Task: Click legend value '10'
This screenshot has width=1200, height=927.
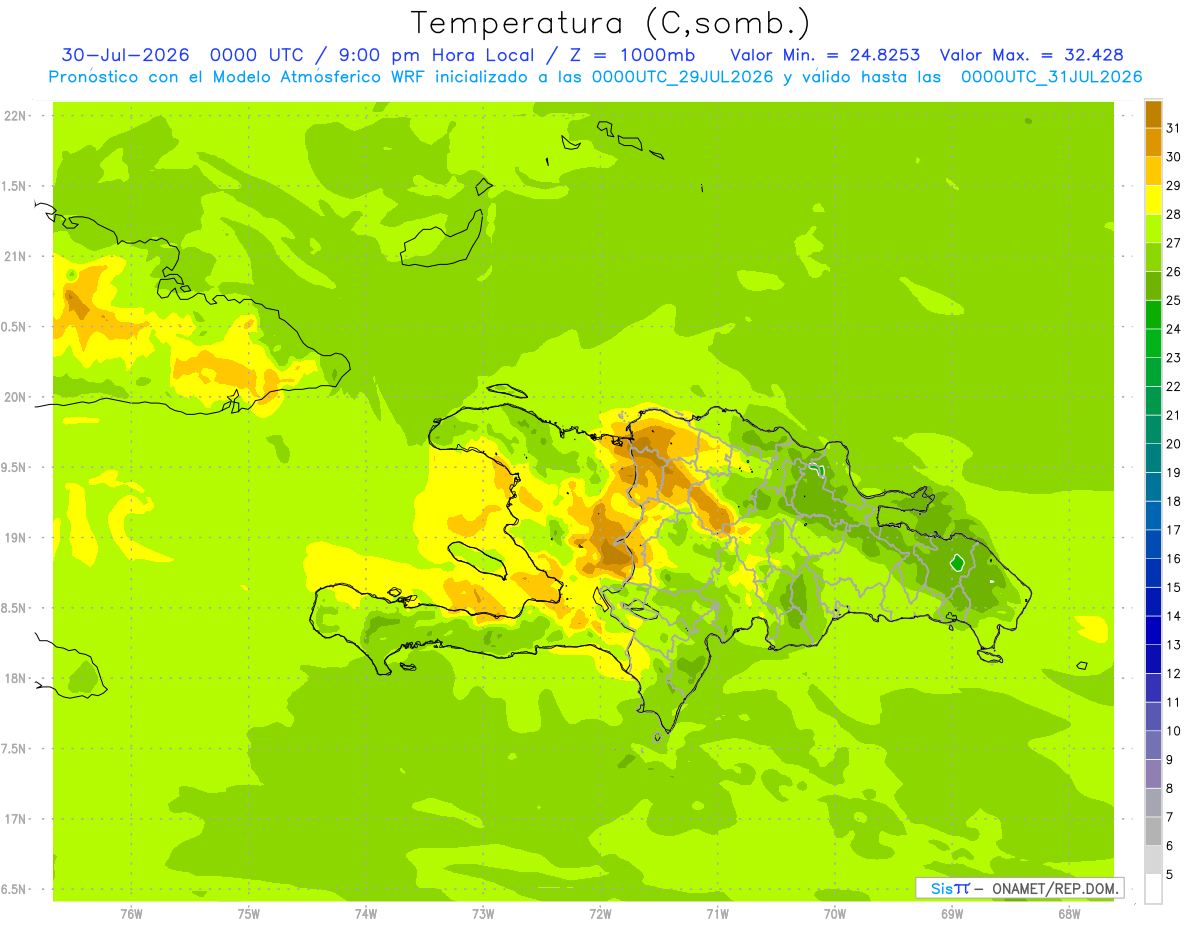Action: (1174, 731)
